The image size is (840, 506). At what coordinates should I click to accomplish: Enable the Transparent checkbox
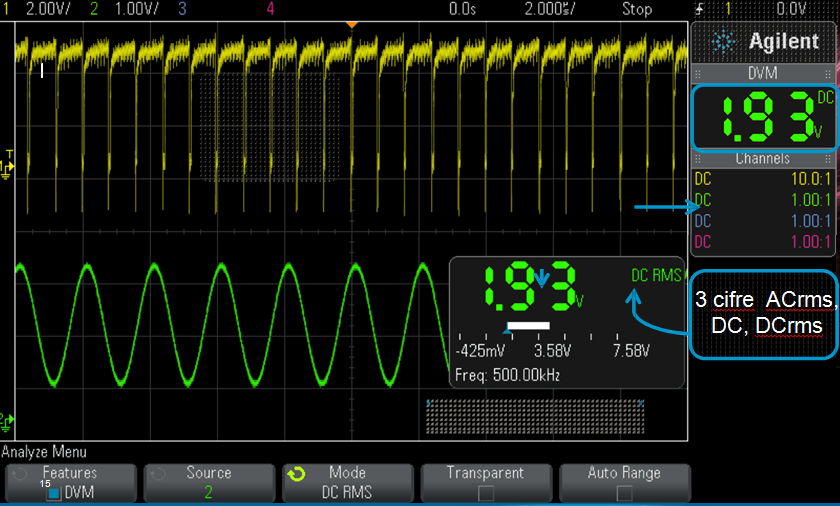(x=484, y=492)
